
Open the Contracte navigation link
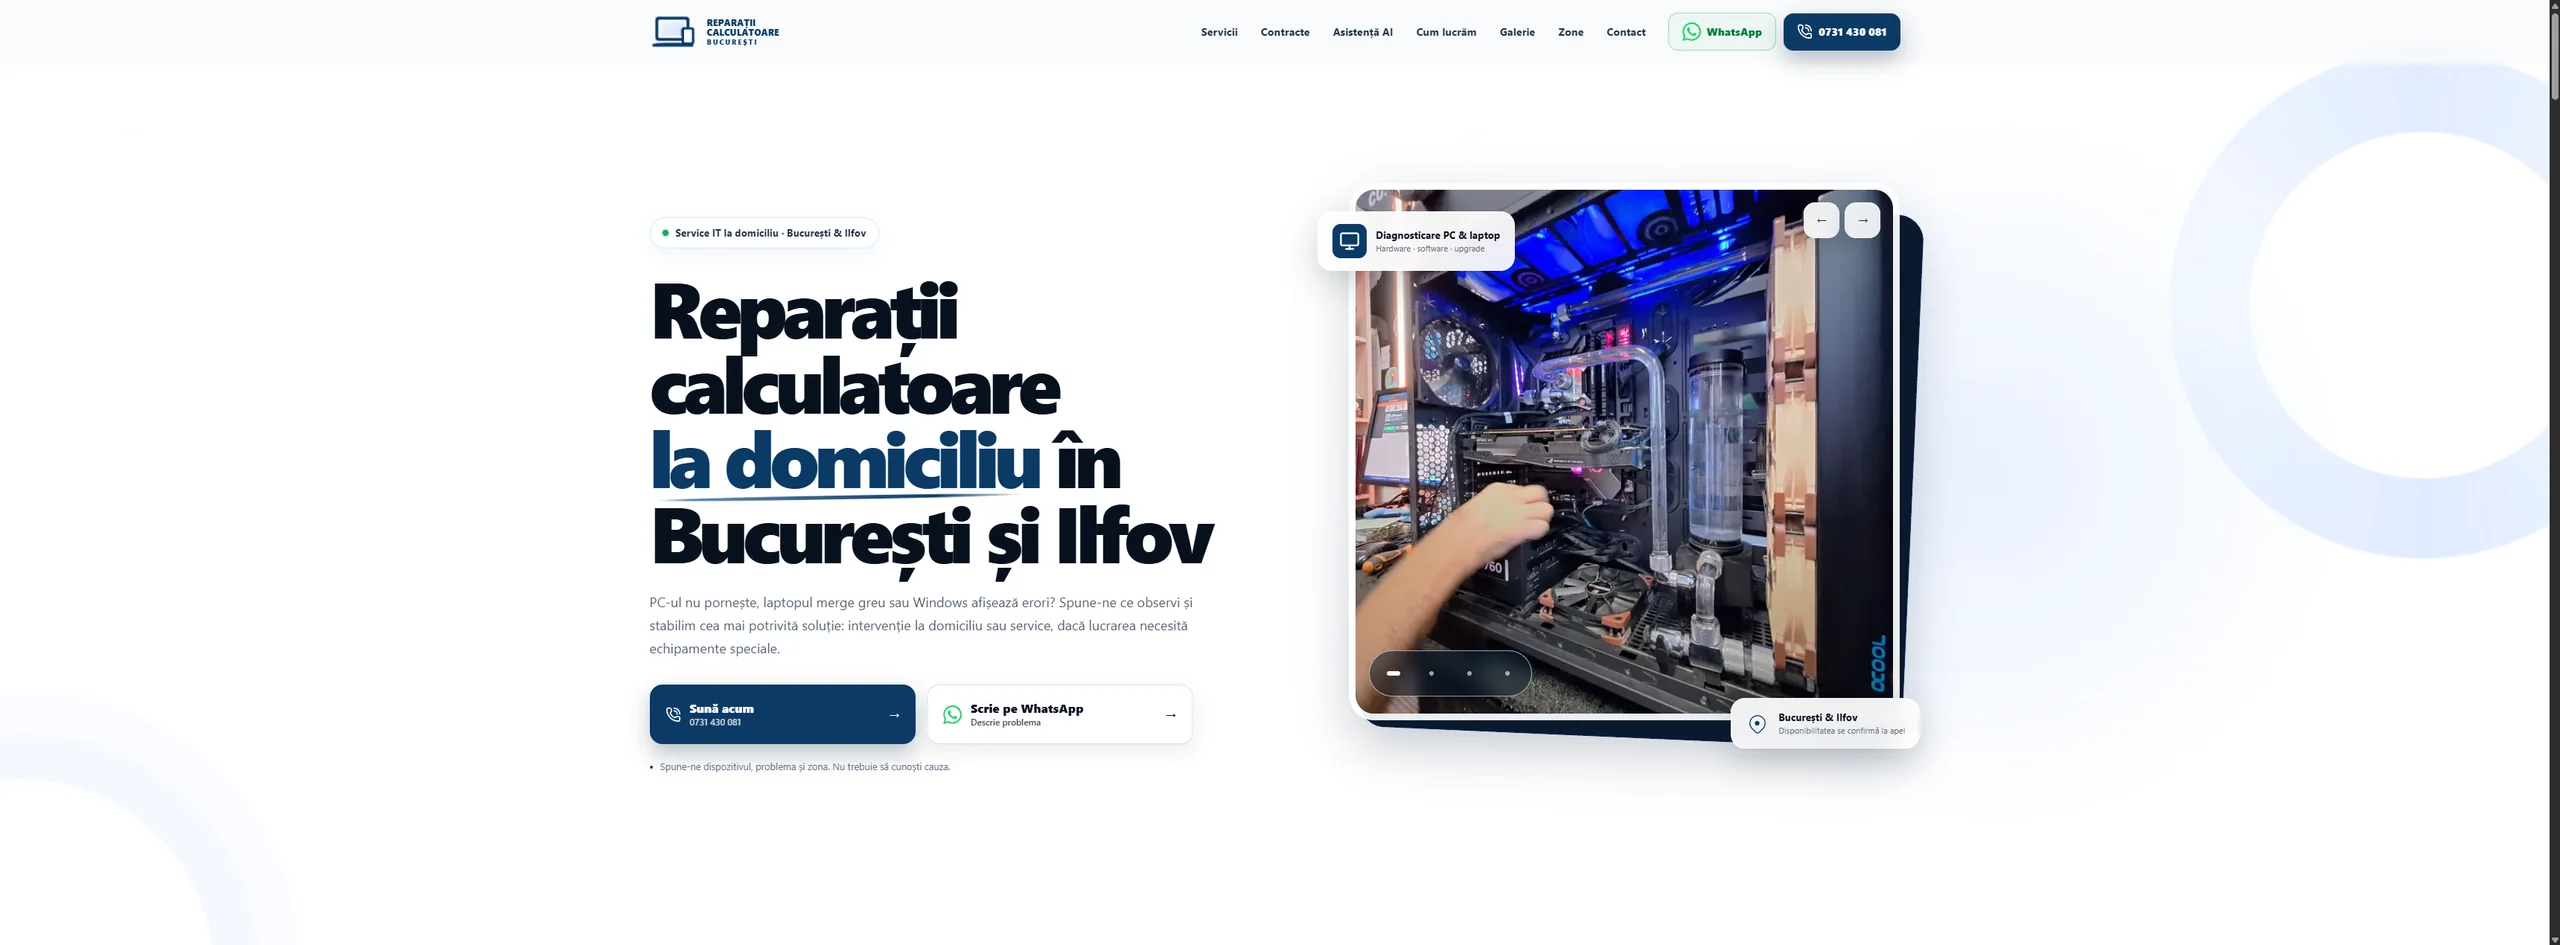[x=1285, y=32]
